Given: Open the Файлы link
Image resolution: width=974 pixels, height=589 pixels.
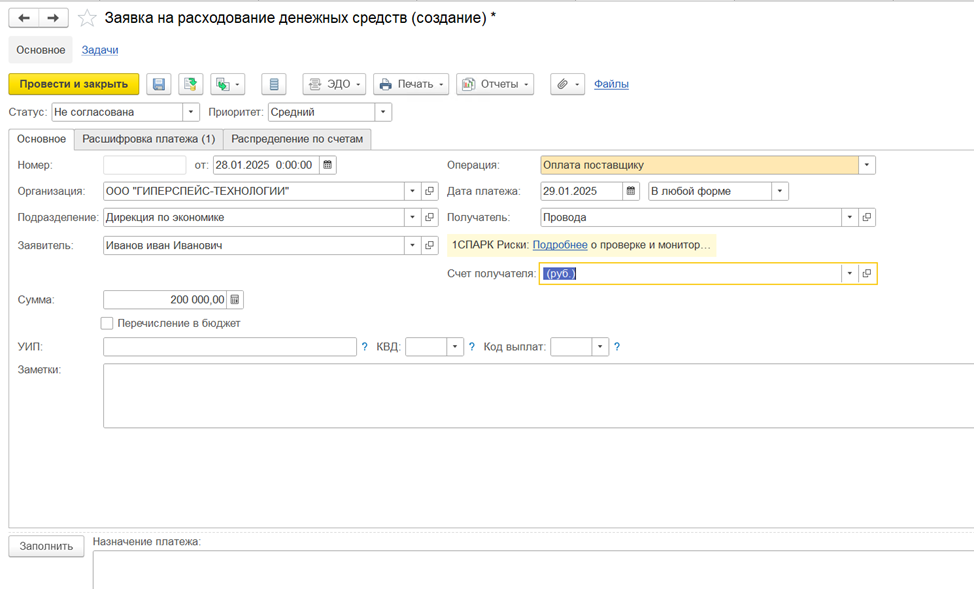Looking at the screenshot, I should [x=611, y=84].
